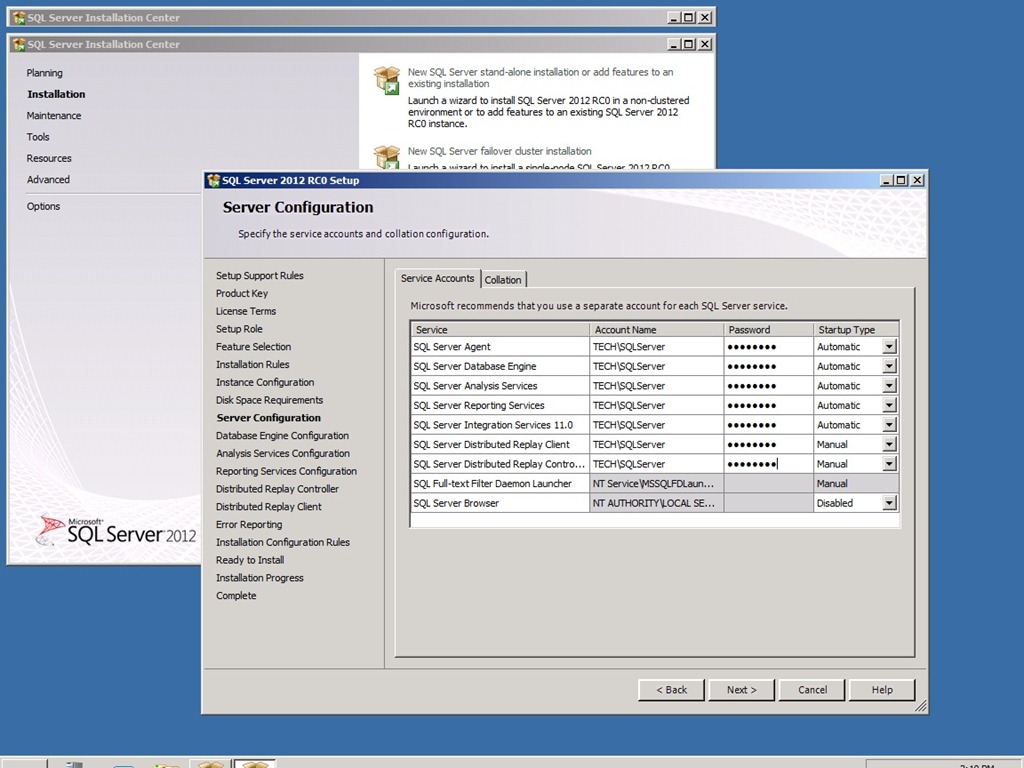Open Startup Type dropdown for SQL Server Browser
This screenshot has width=1024, height=768.
tap(889, 504)
